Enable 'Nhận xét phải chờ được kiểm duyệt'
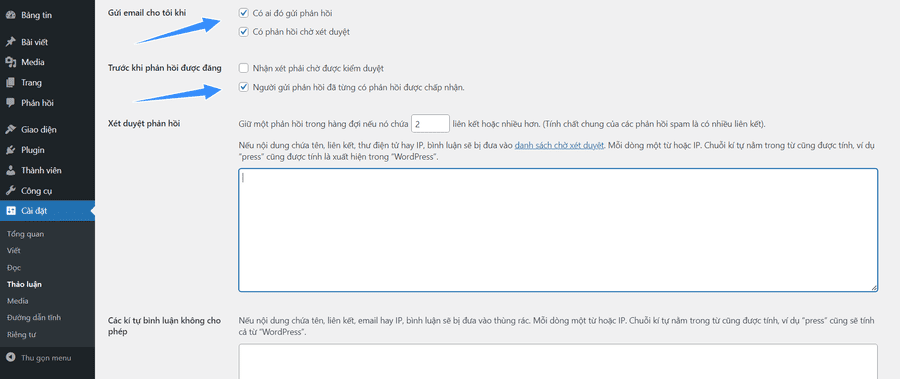Screen dimensions: 900x379 243,68
